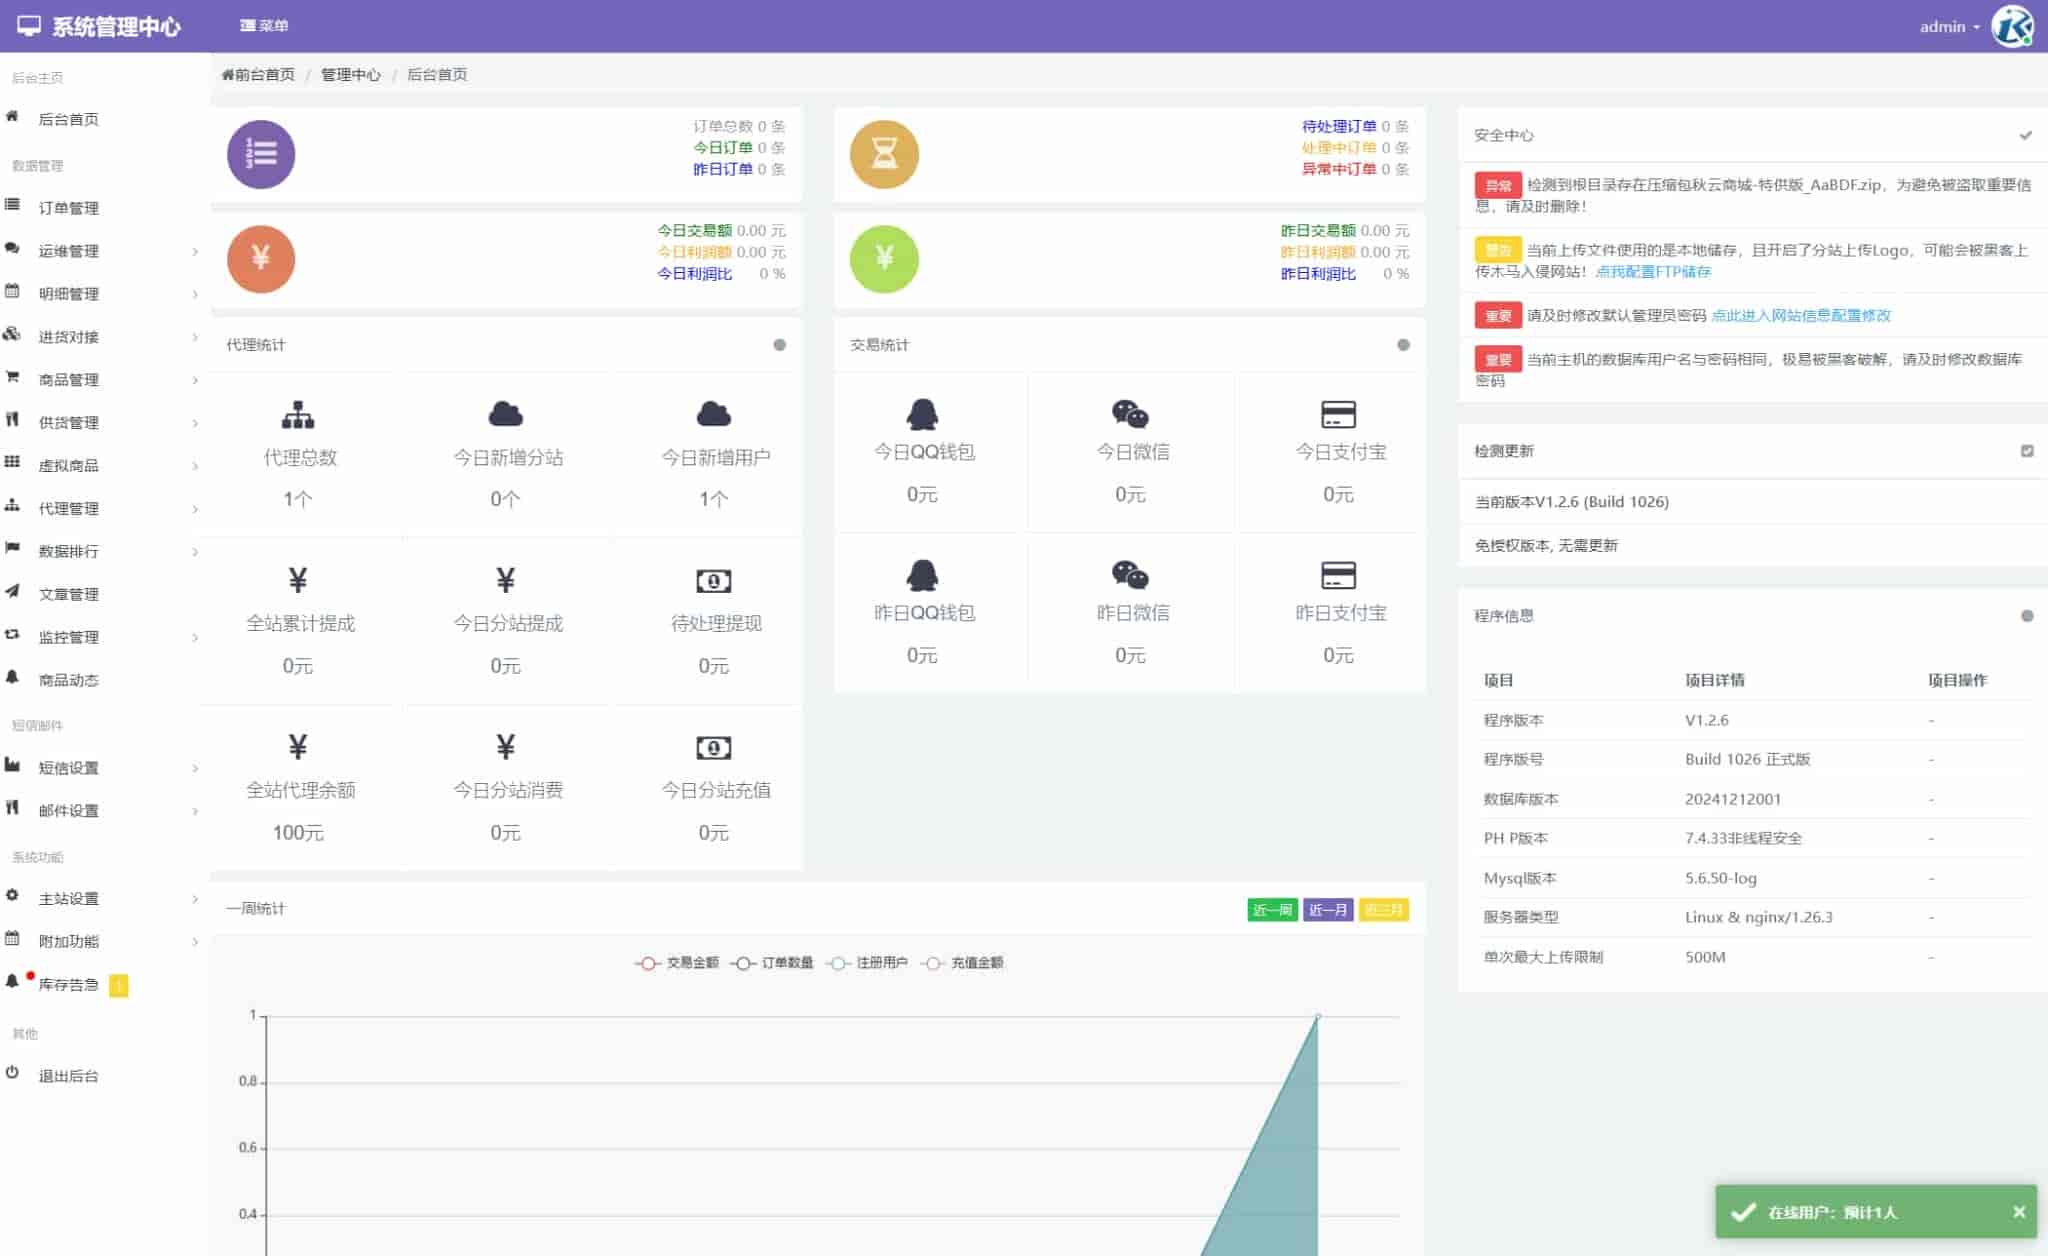Close the 在线用户 notification toast
This screenshot has width=2048, height=1256.
point(2019,1212)
